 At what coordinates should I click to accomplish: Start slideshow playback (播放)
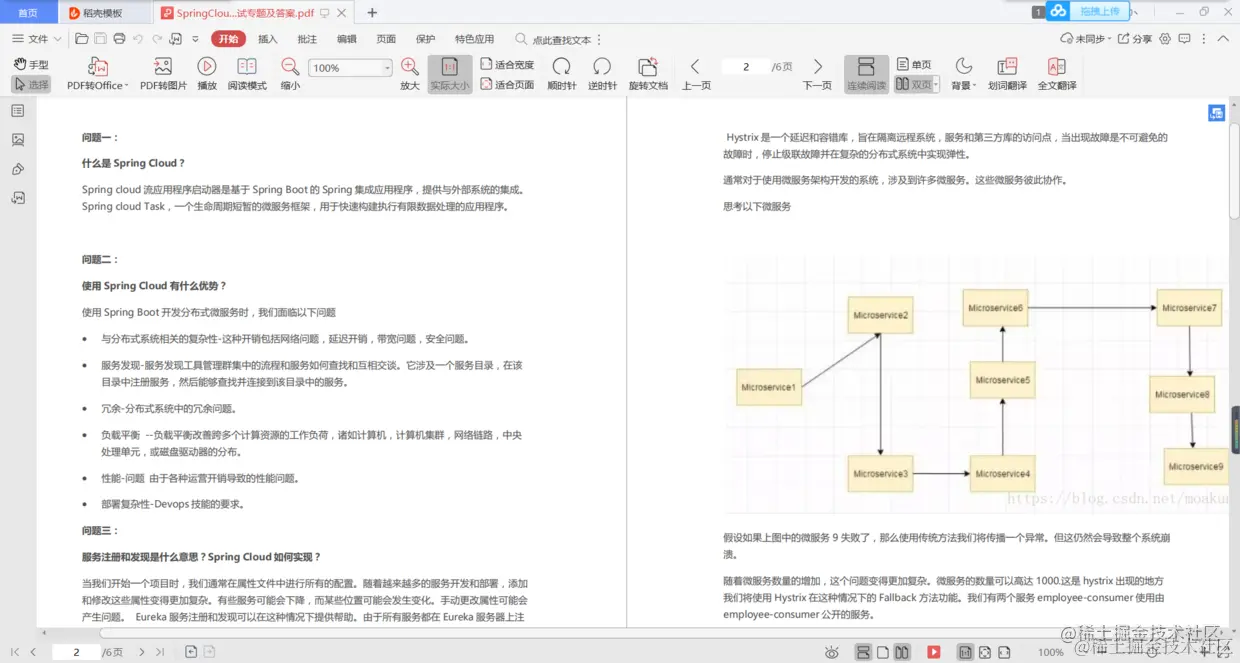click(207, 74)
